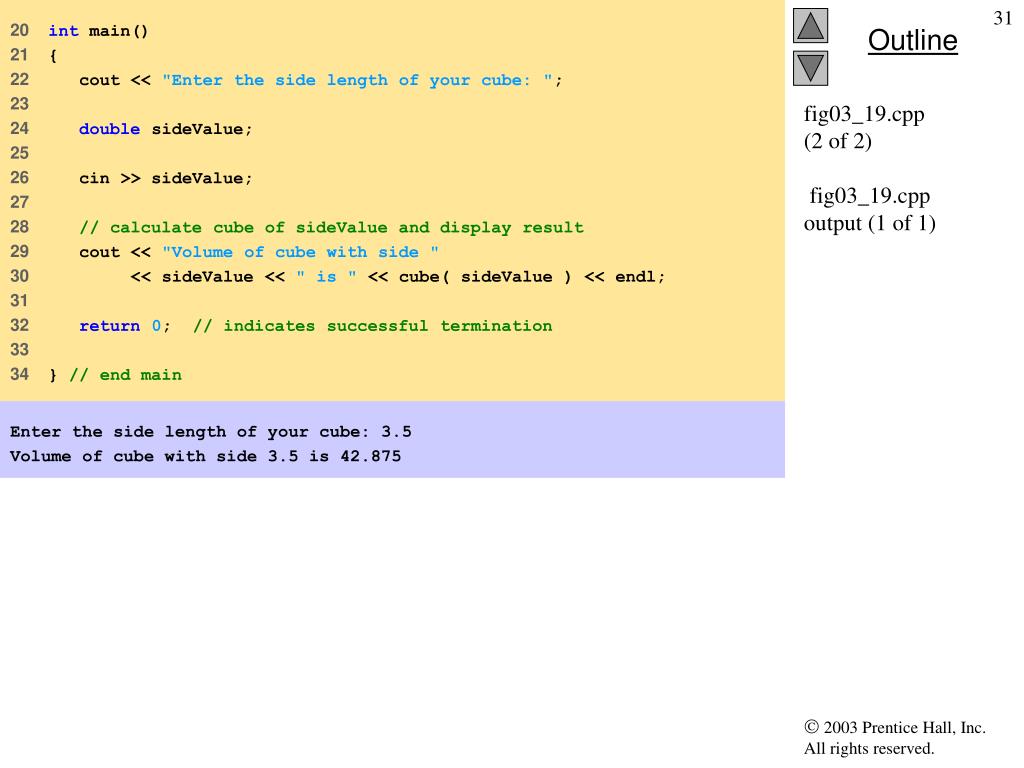The height and width of the screenshot is (768, 1024).
Task: Click the 'Volume of cube with side' string
Action: coord(300,252)
